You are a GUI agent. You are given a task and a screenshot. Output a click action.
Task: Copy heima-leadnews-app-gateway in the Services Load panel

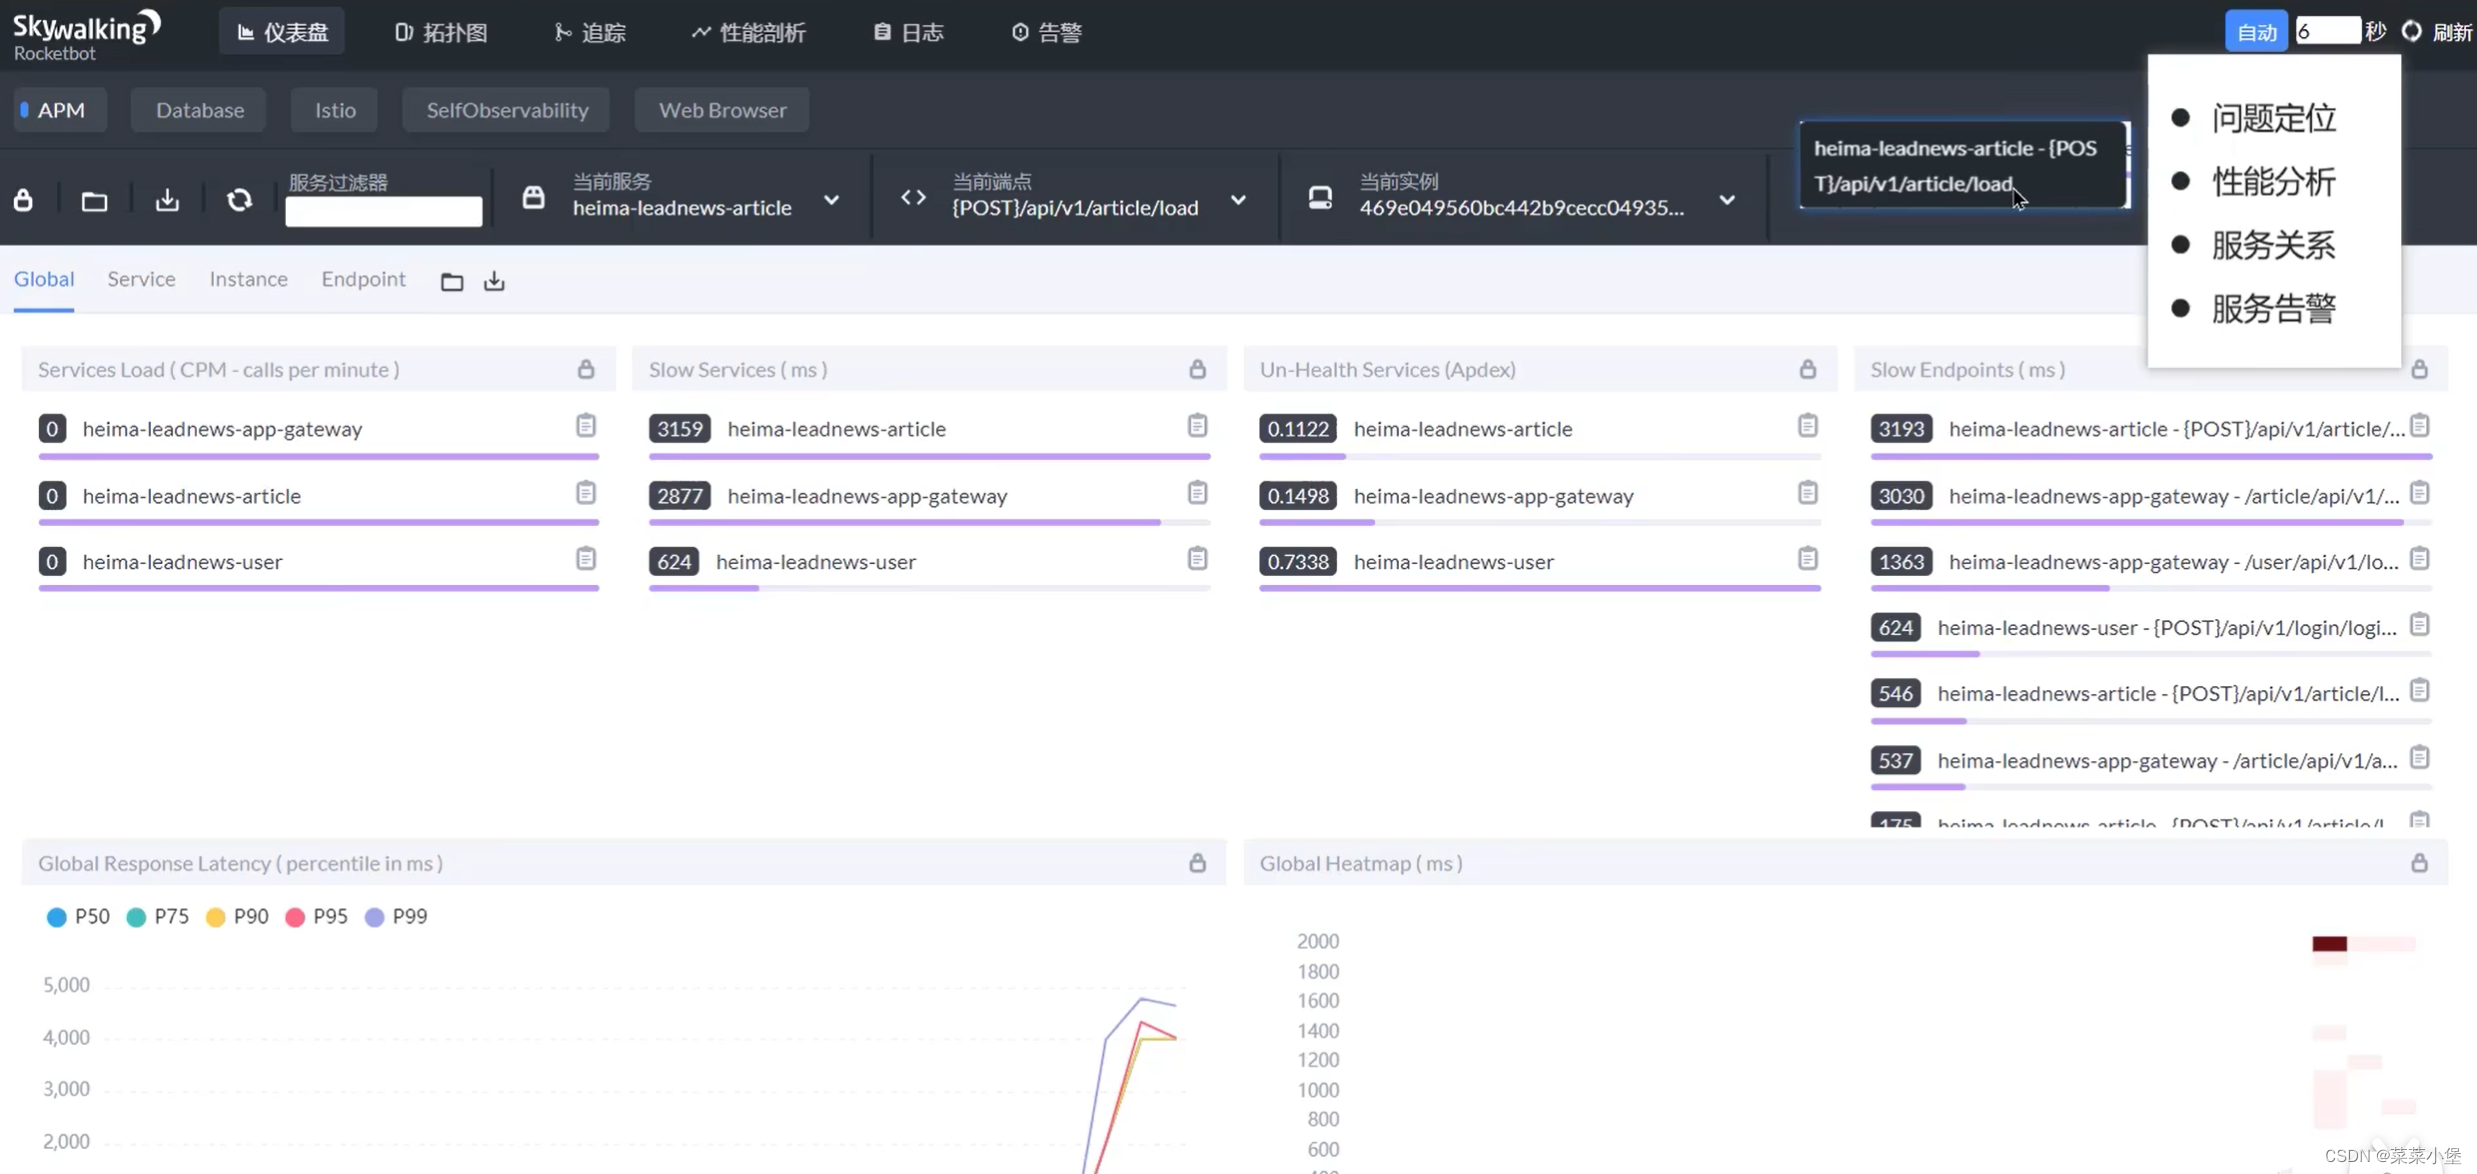coord(586,426)
